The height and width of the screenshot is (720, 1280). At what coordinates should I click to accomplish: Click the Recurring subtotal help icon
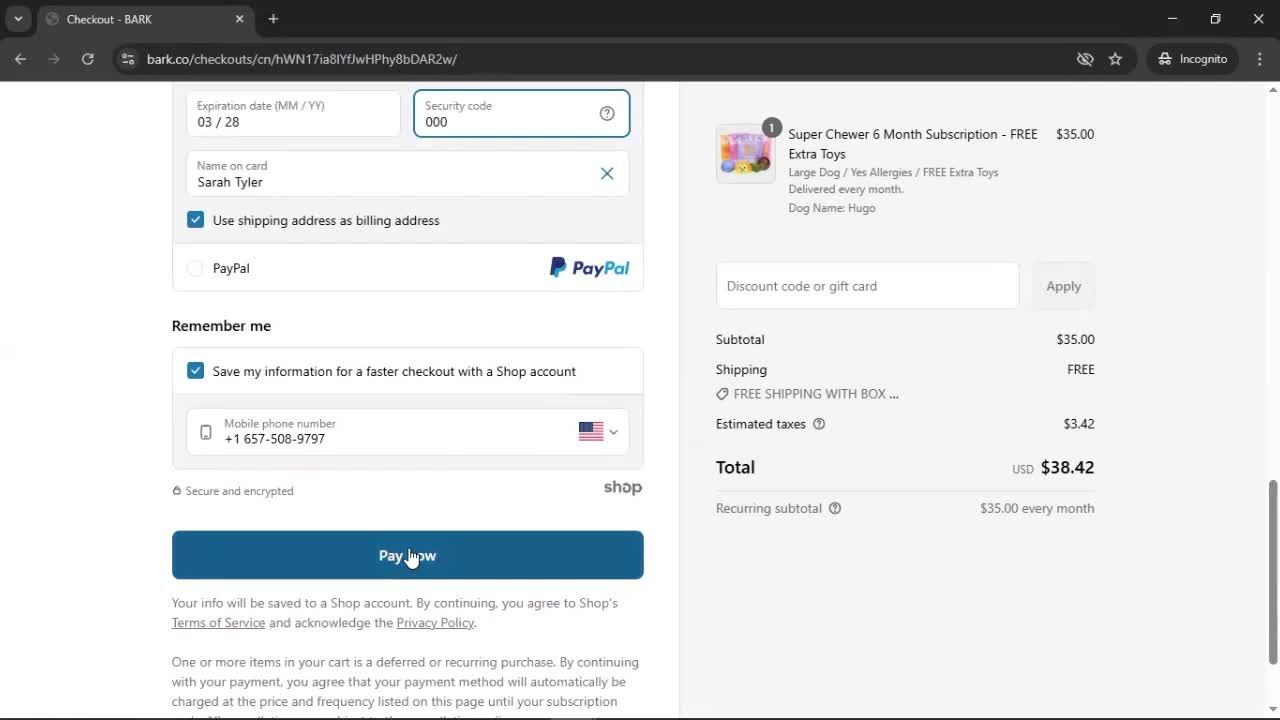click(x=835, y=508)
